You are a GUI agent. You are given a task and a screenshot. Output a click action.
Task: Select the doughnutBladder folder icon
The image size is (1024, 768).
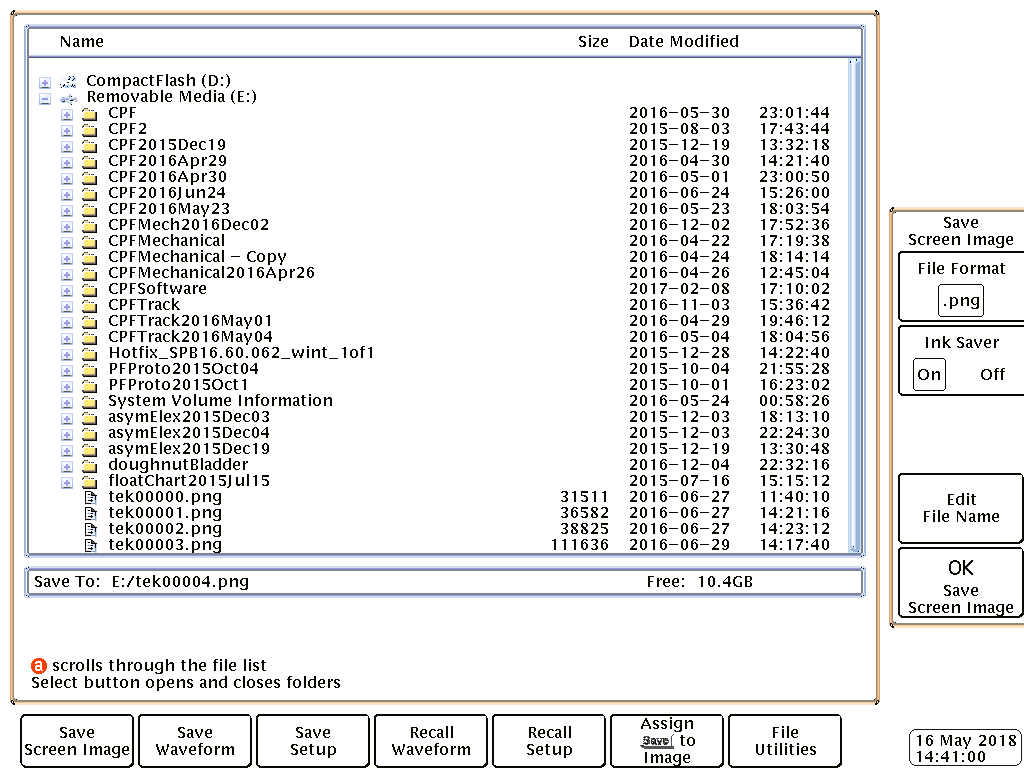click(x=89, y=466)
